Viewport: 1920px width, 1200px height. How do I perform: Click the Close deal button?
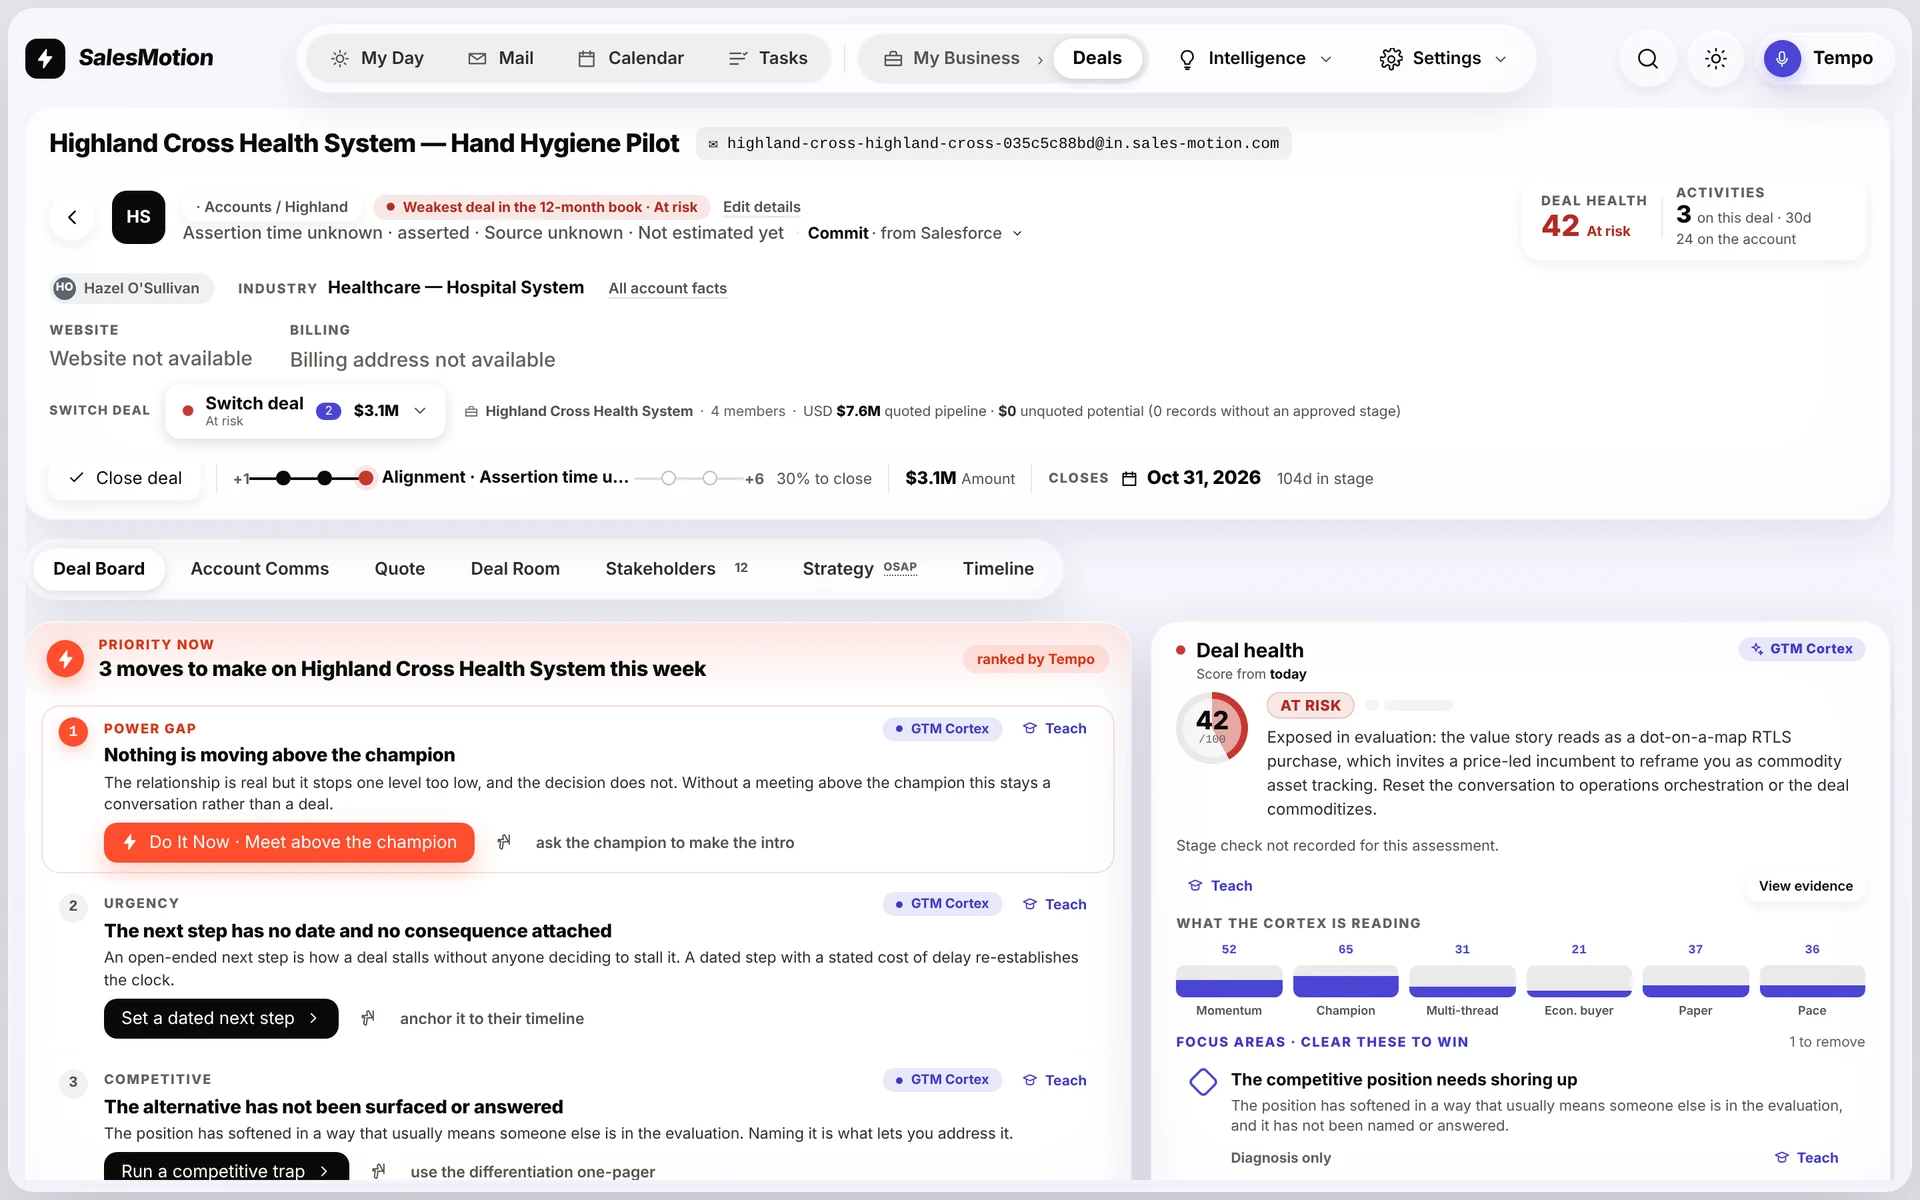coord(125,478)
